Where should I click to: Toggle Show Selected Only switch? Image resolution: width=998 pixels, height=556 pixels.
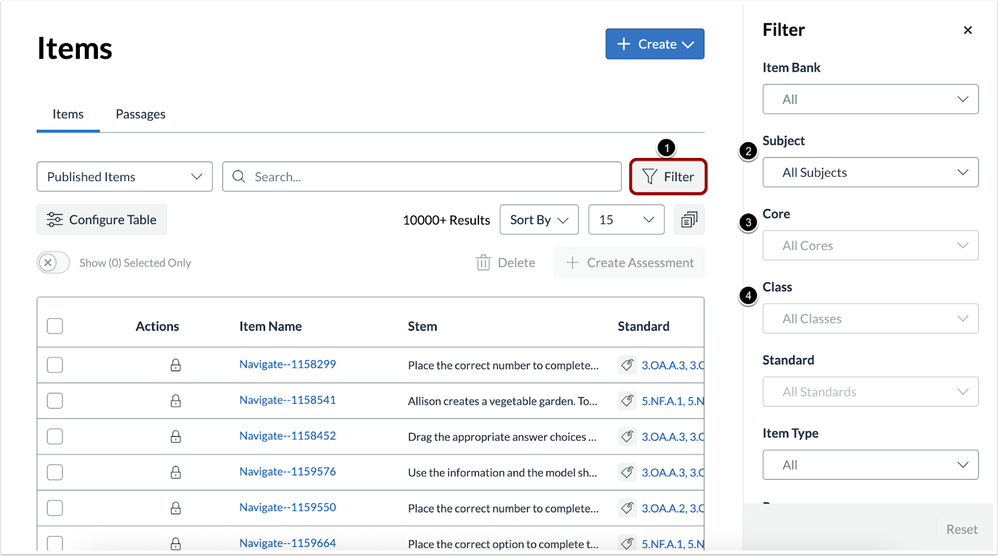pos(54,263)
